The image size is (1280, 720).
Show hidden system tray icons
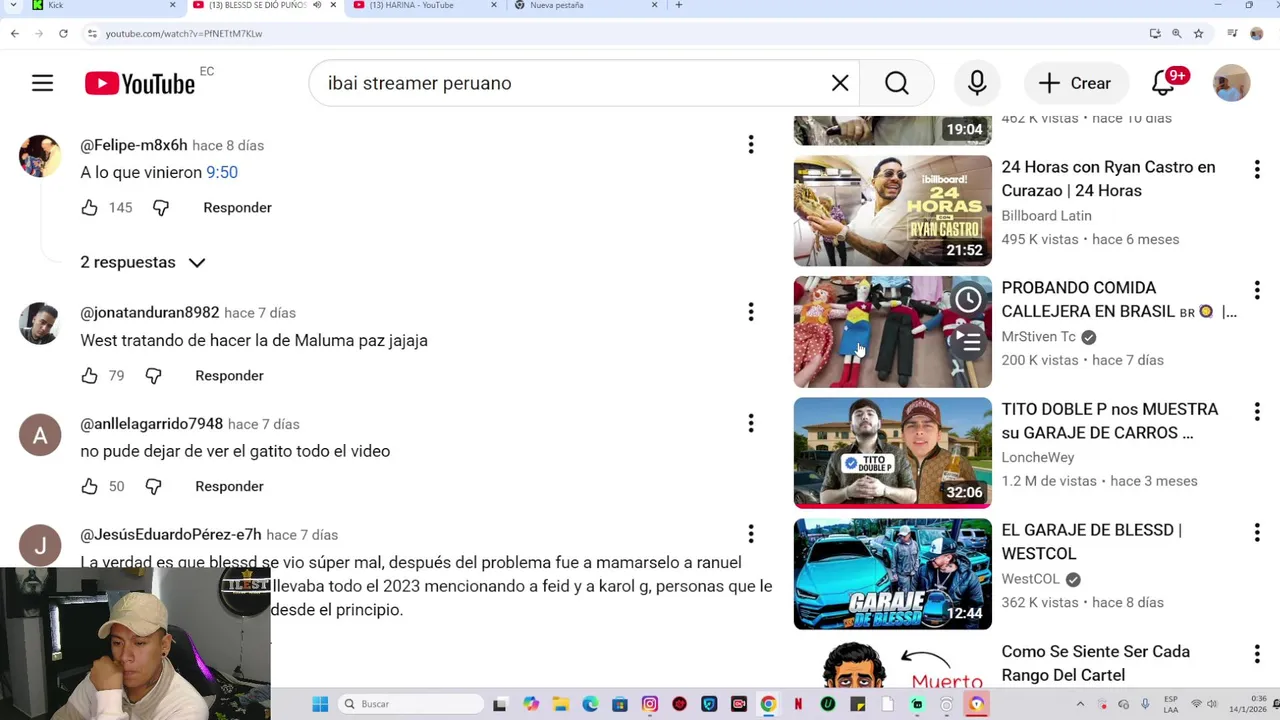pos(1080,704)
